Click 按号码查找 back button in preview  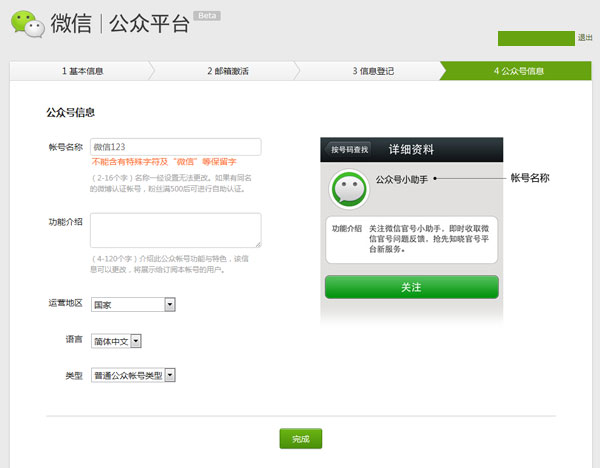(348, 149)
